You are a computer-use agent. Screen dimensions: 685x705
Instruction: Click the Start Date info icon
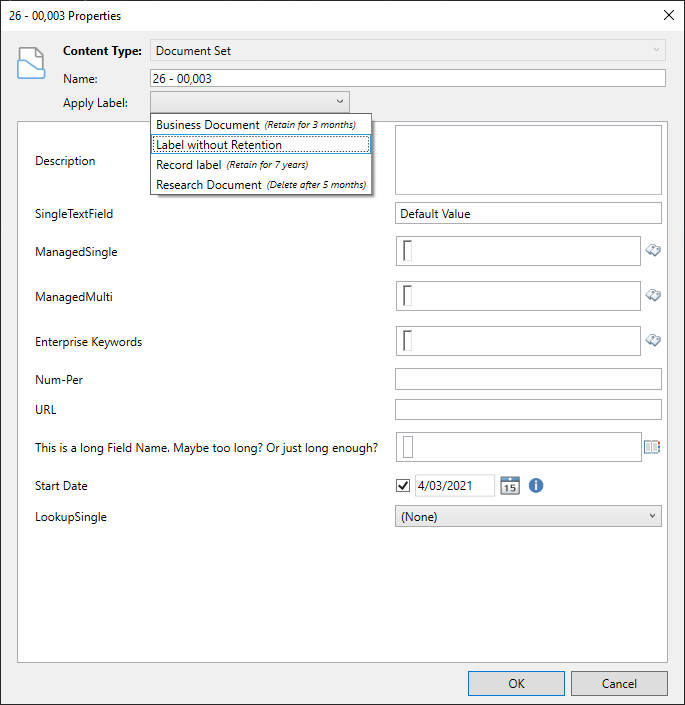click(536, 486)
